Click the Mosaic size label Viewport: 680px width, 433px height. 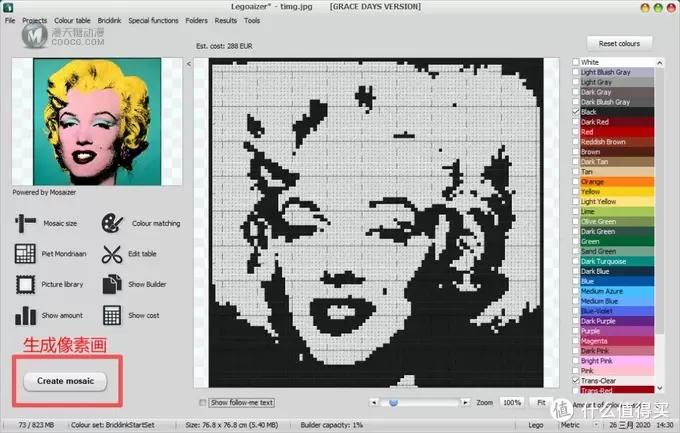[60, 223]
